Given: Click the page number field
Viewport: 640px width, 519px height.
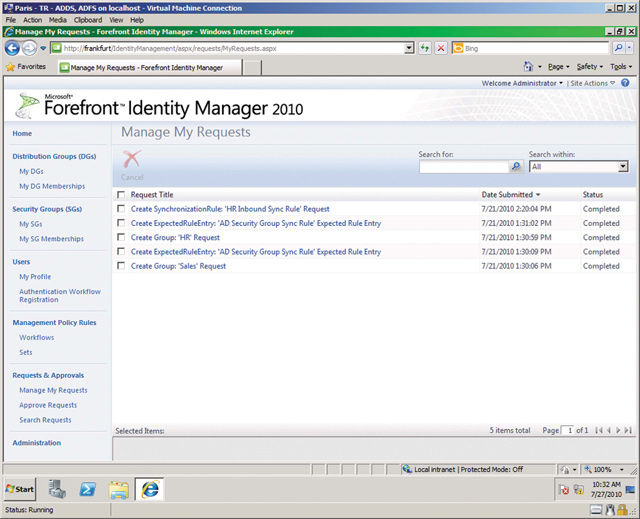Looking at the screenshot, I should pos(568,430).
